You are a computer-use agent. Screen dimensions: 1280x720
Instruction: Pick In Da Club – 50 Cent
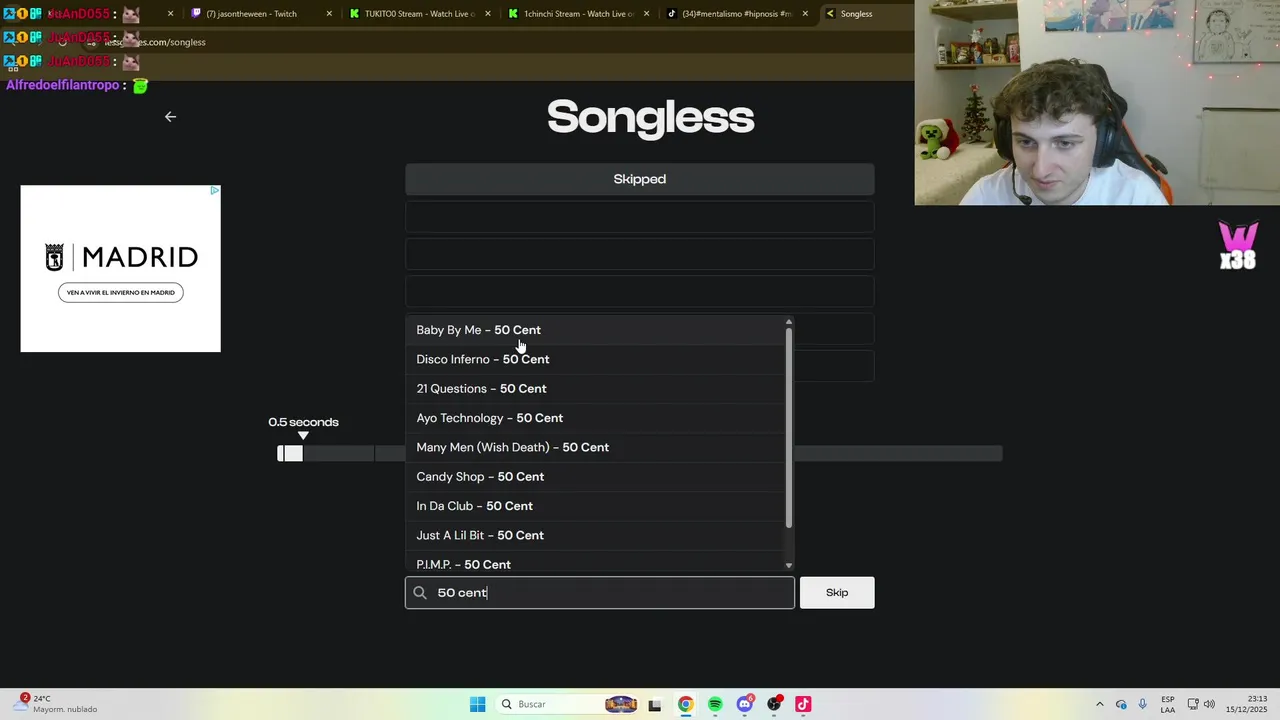(595, 506)
